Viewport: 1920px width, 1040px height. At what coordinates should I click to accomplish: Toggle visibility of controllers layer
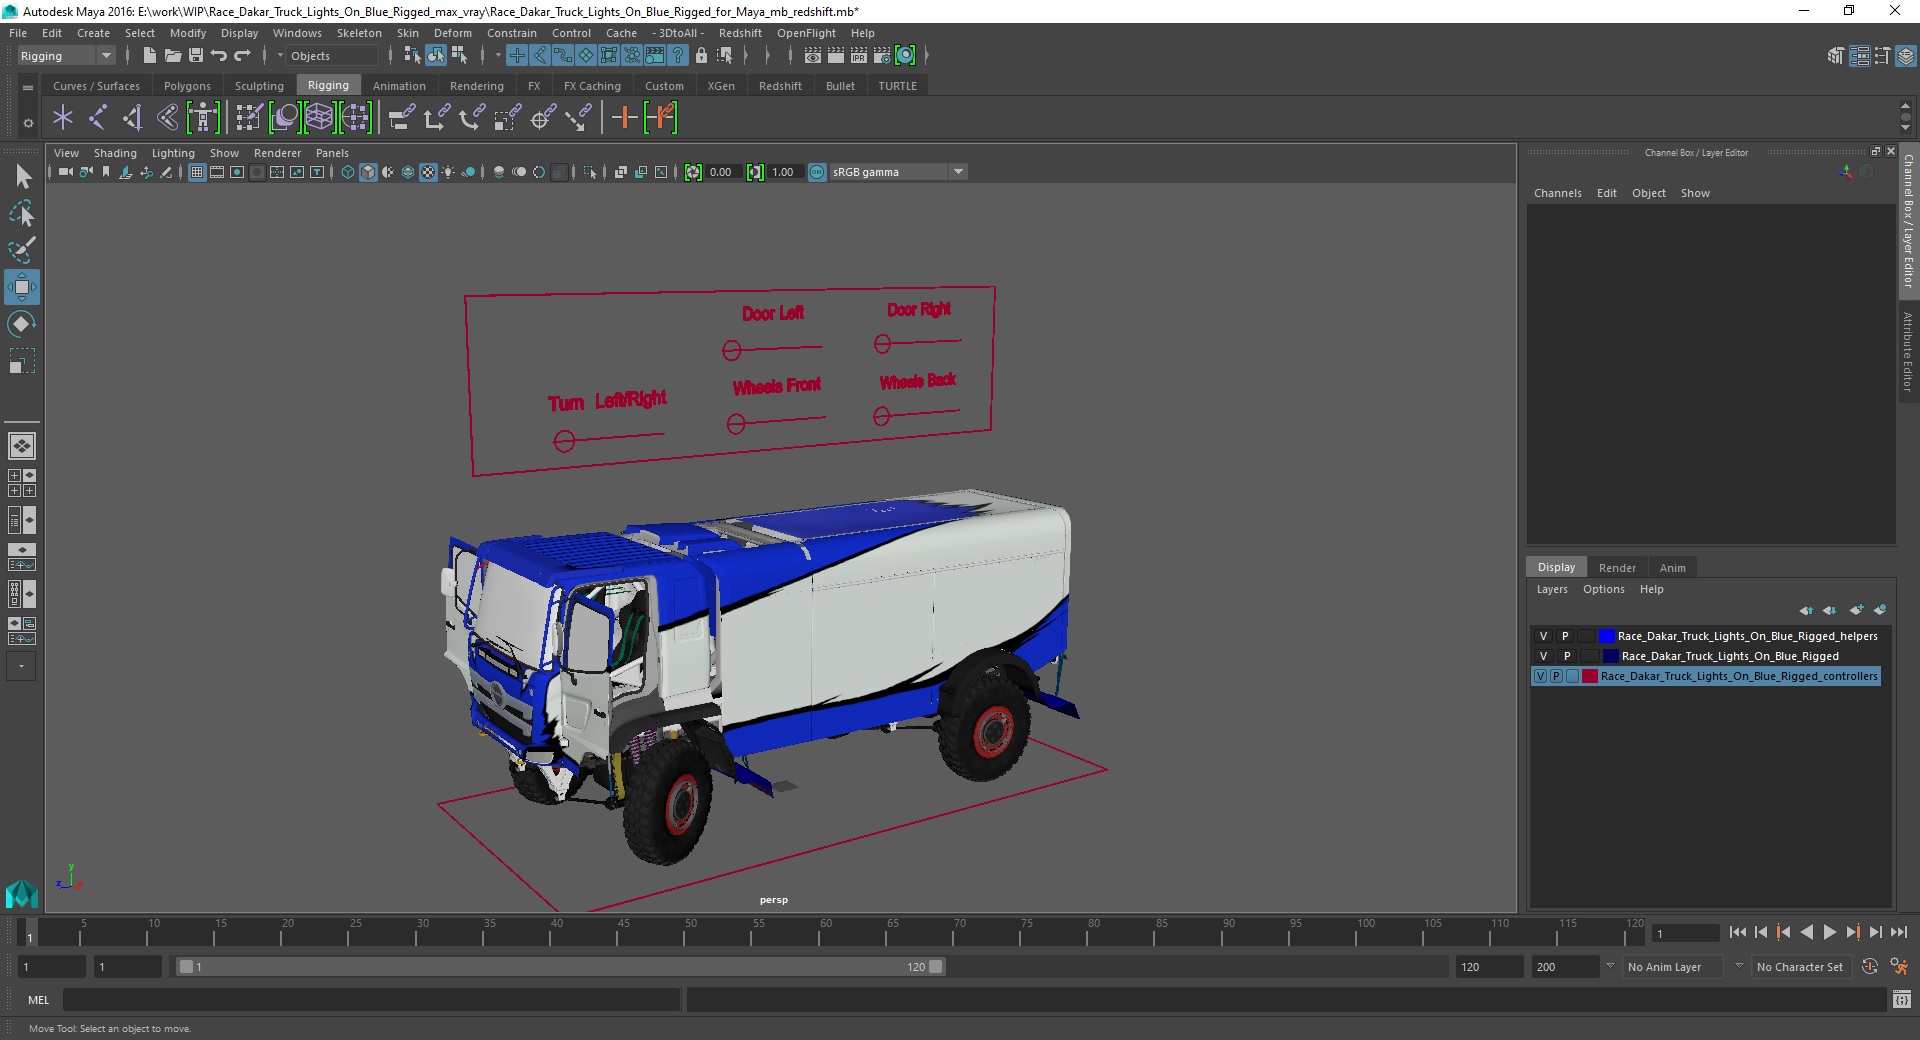pyautogui.click(x=1541, y=676)
